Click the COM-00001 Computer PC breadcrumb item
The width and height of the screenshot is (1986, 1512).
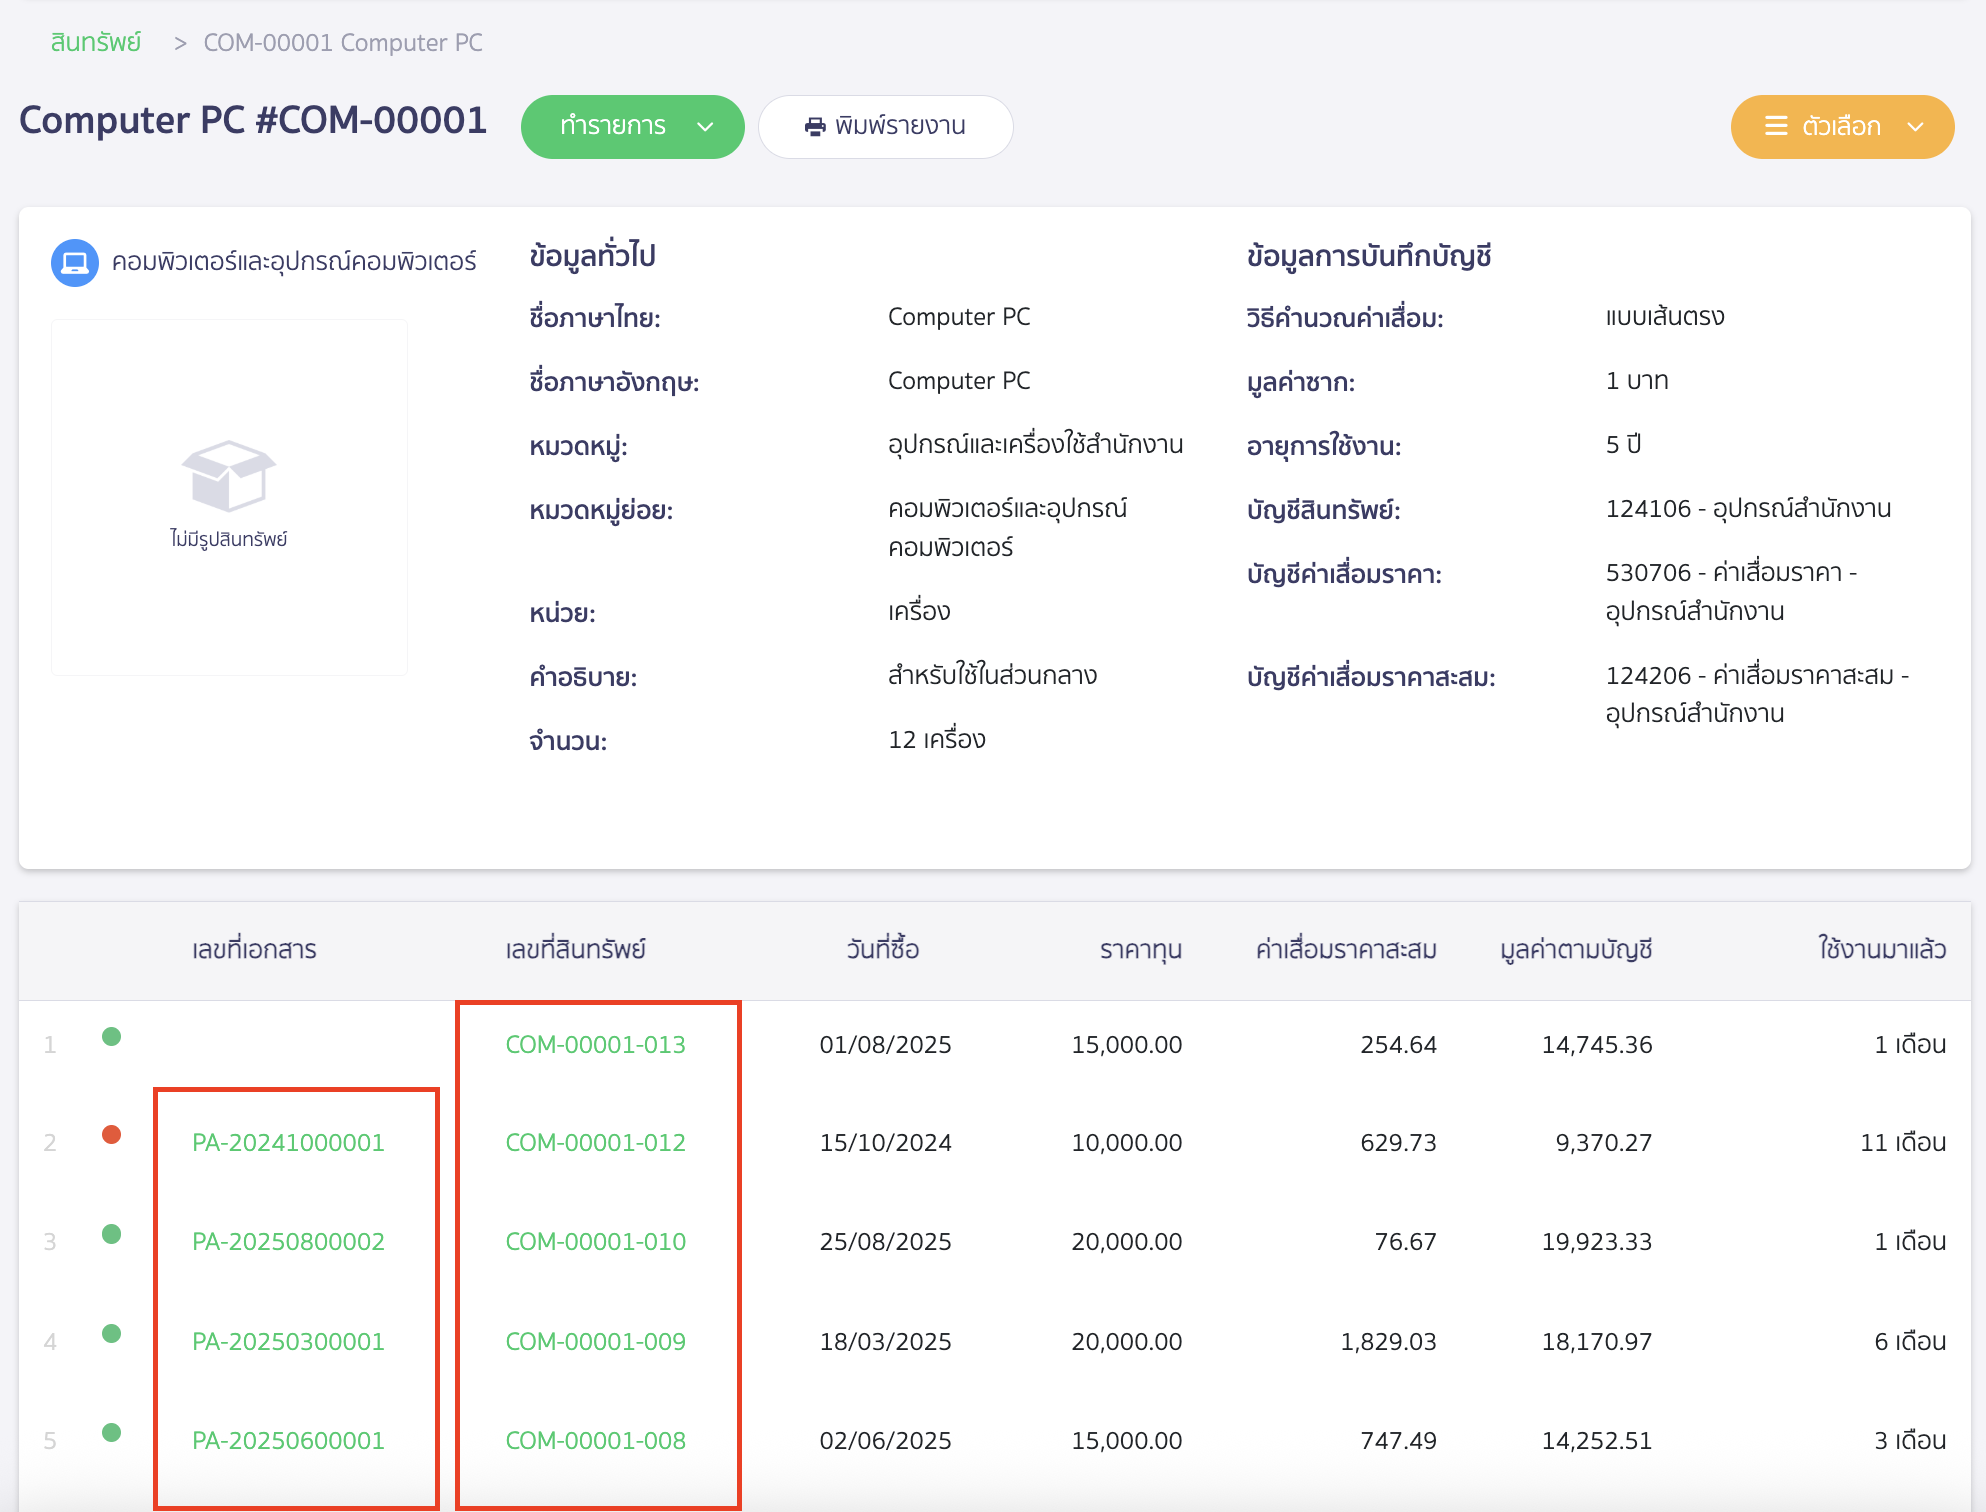click(x=342, y=42)
